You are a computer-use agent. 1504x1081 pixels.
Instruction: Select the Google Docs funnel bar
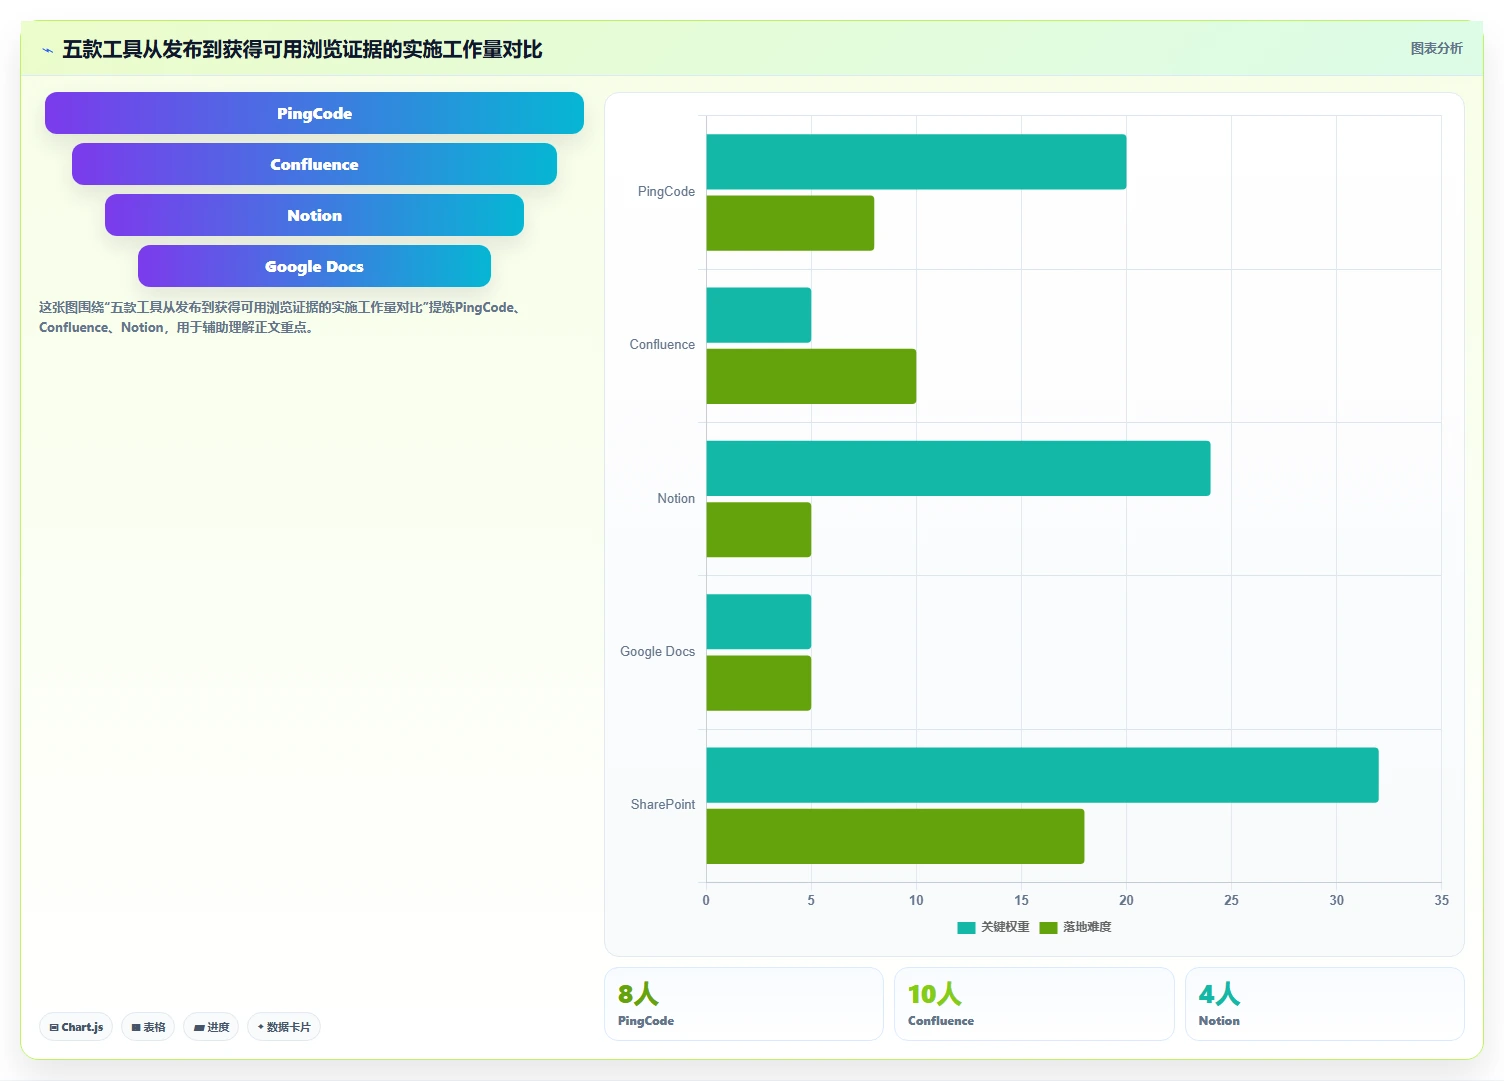pyautogui.click(x=314, y=266)
